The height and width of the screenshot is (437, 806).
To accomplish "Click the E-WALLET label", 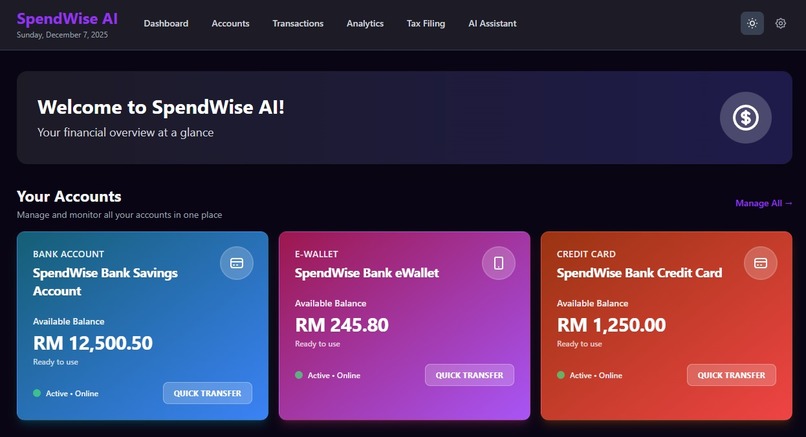I will coord(317,254).
